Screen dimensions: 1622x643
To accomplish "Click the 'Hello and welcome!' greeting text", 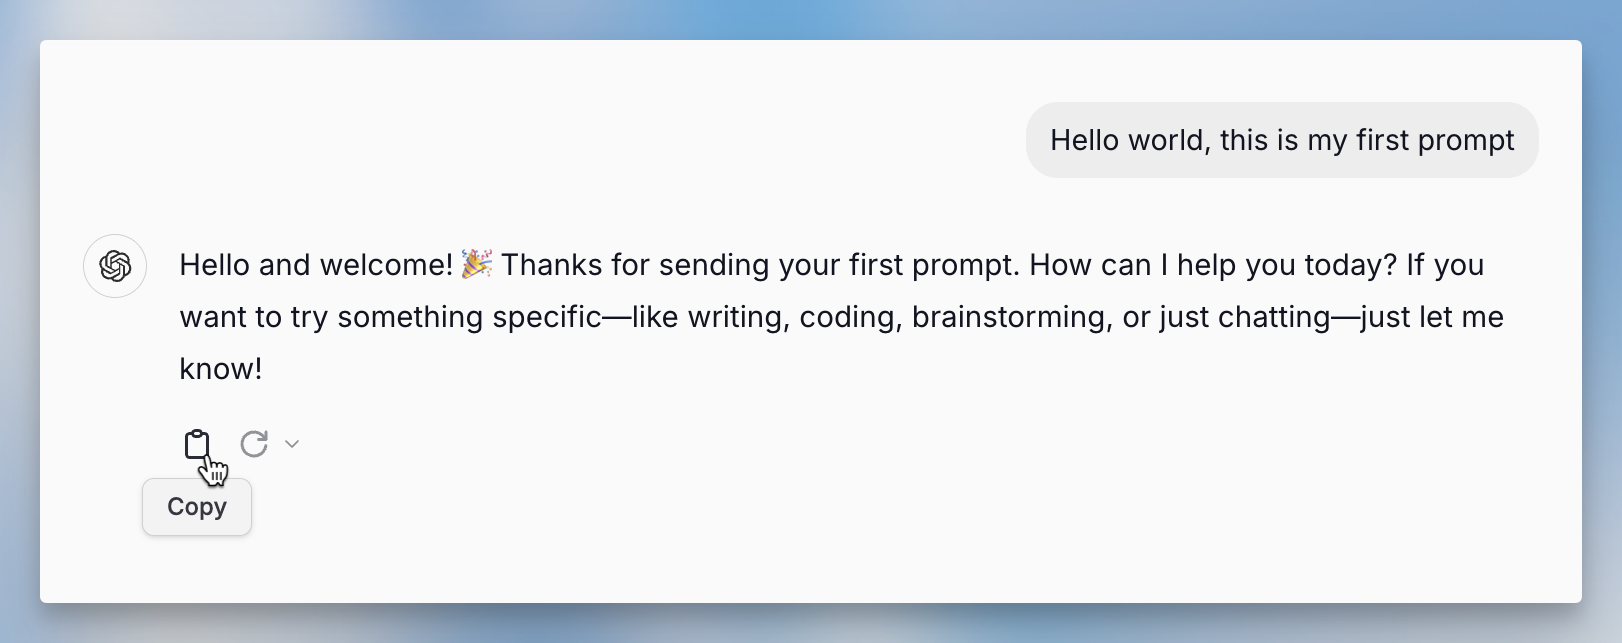I will click(x=316, y=265).
